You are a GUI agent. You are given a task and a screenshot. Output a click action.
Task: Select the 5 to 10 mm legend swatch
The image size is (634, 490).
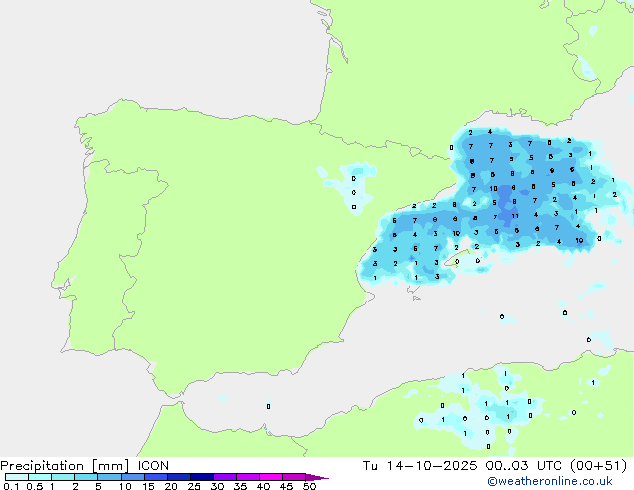(x=109, y=477)
